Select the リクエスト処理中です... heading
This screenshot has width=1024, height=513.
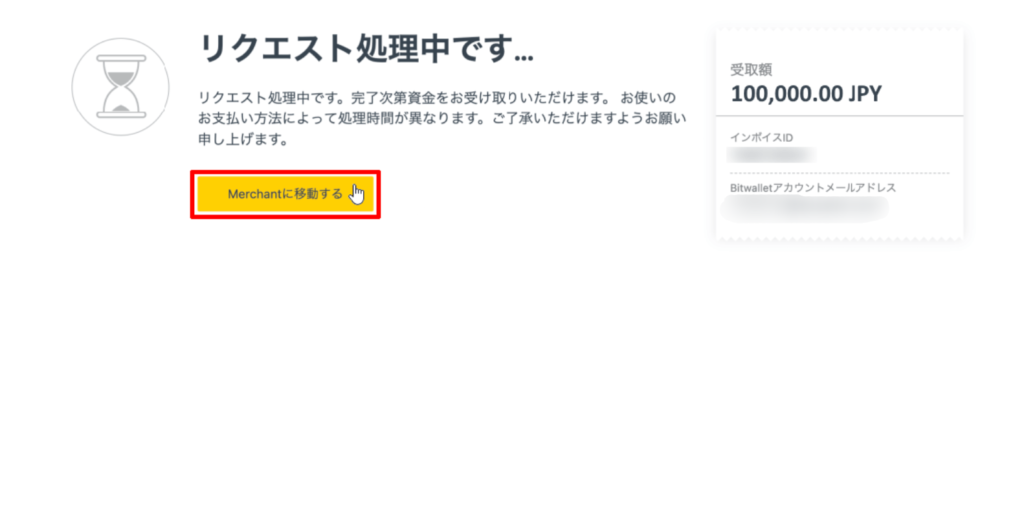tap(366, 49)
